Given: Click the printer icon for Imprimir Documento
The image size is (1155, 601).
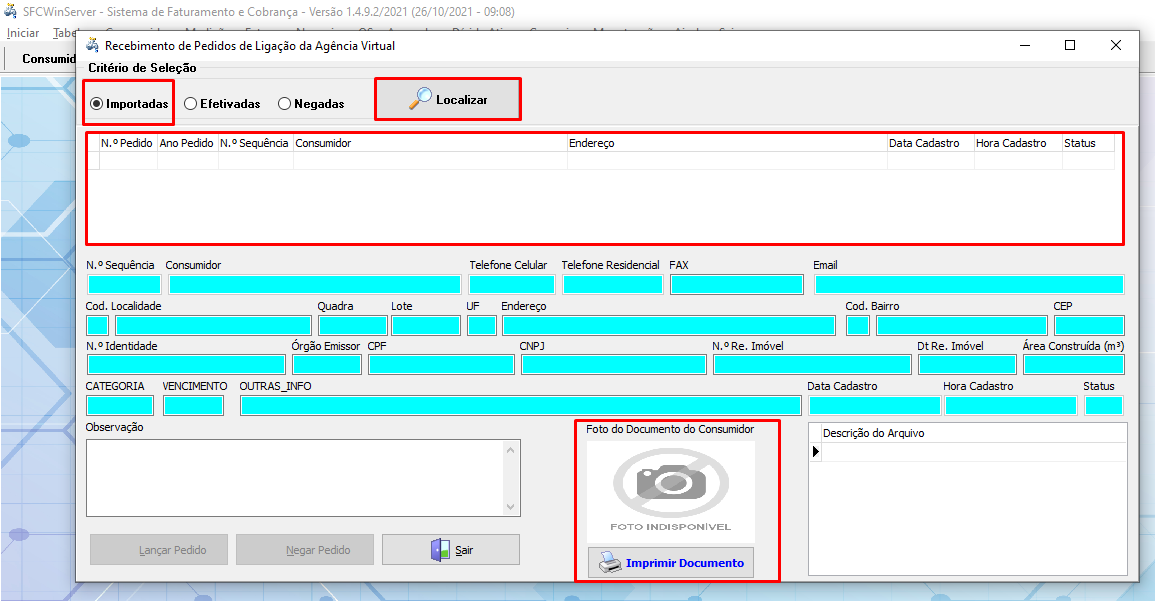Looking at the screenshot, I should point(609,564).
